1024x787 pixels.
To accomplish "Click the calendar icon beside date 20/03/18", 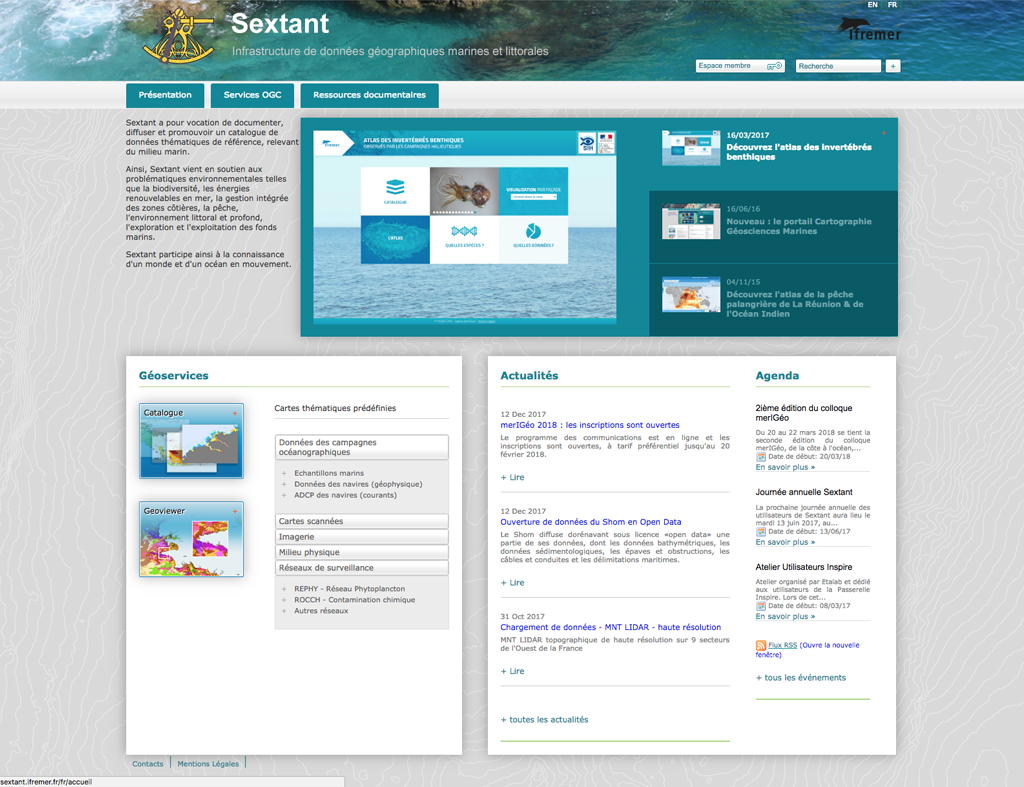I will (x=761, y=456).
